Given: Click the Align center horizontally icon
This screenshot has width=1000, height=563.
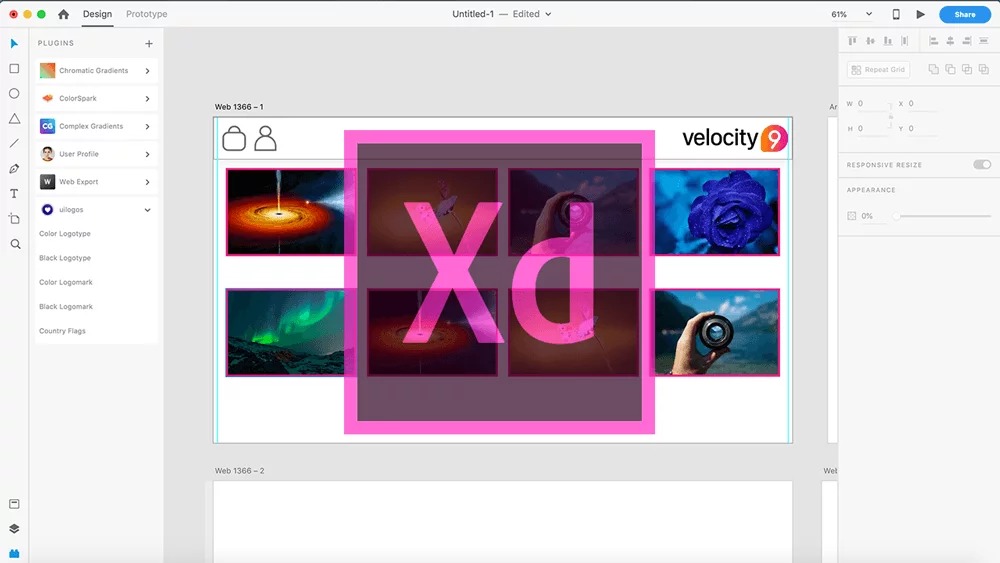Looking at the screenshot, I should pyautogui.click(x=950, y=41).
